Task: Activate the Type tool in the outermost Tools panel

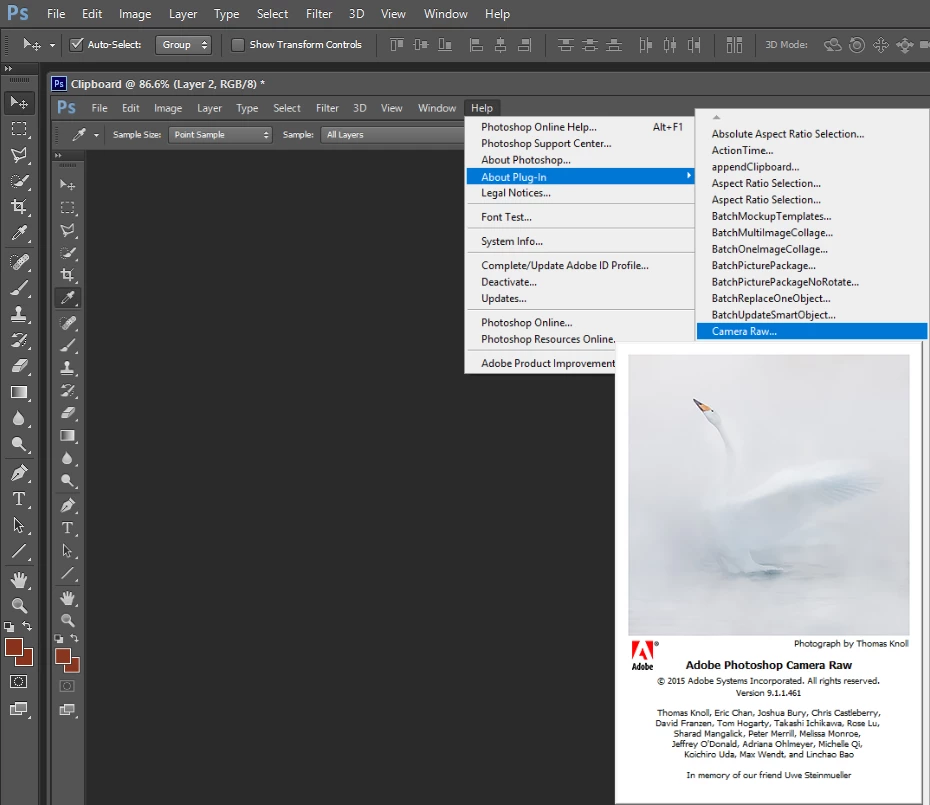Action: 19,499
